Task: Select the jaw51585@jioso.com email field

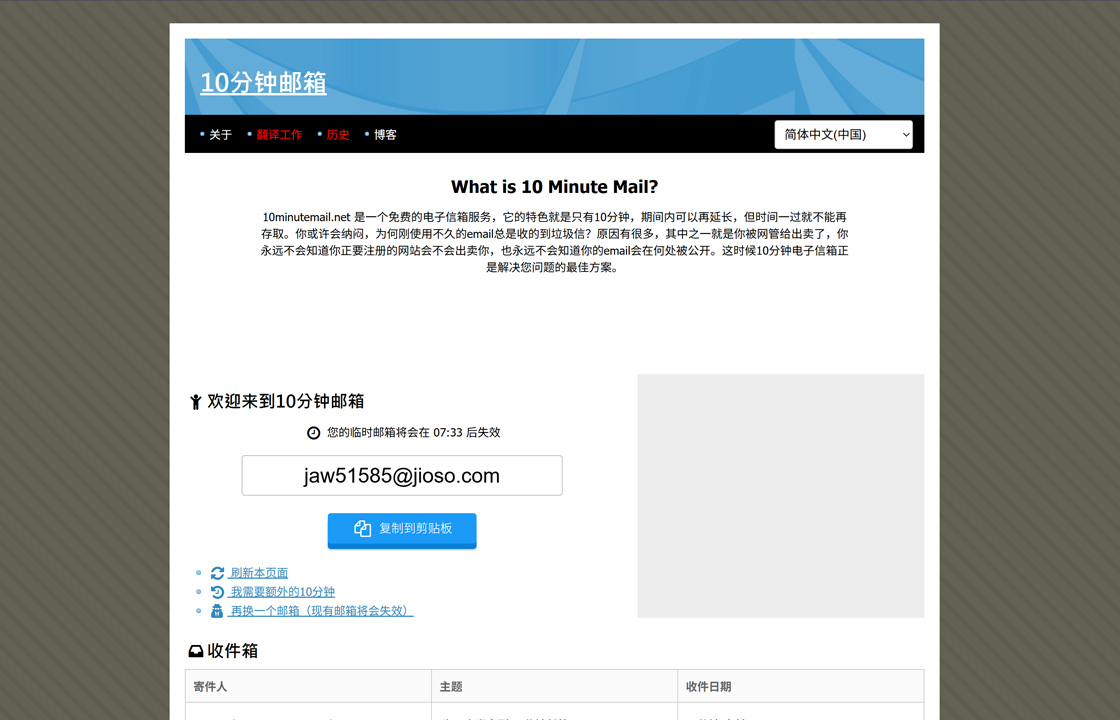Action: click(x=401, y=475)
